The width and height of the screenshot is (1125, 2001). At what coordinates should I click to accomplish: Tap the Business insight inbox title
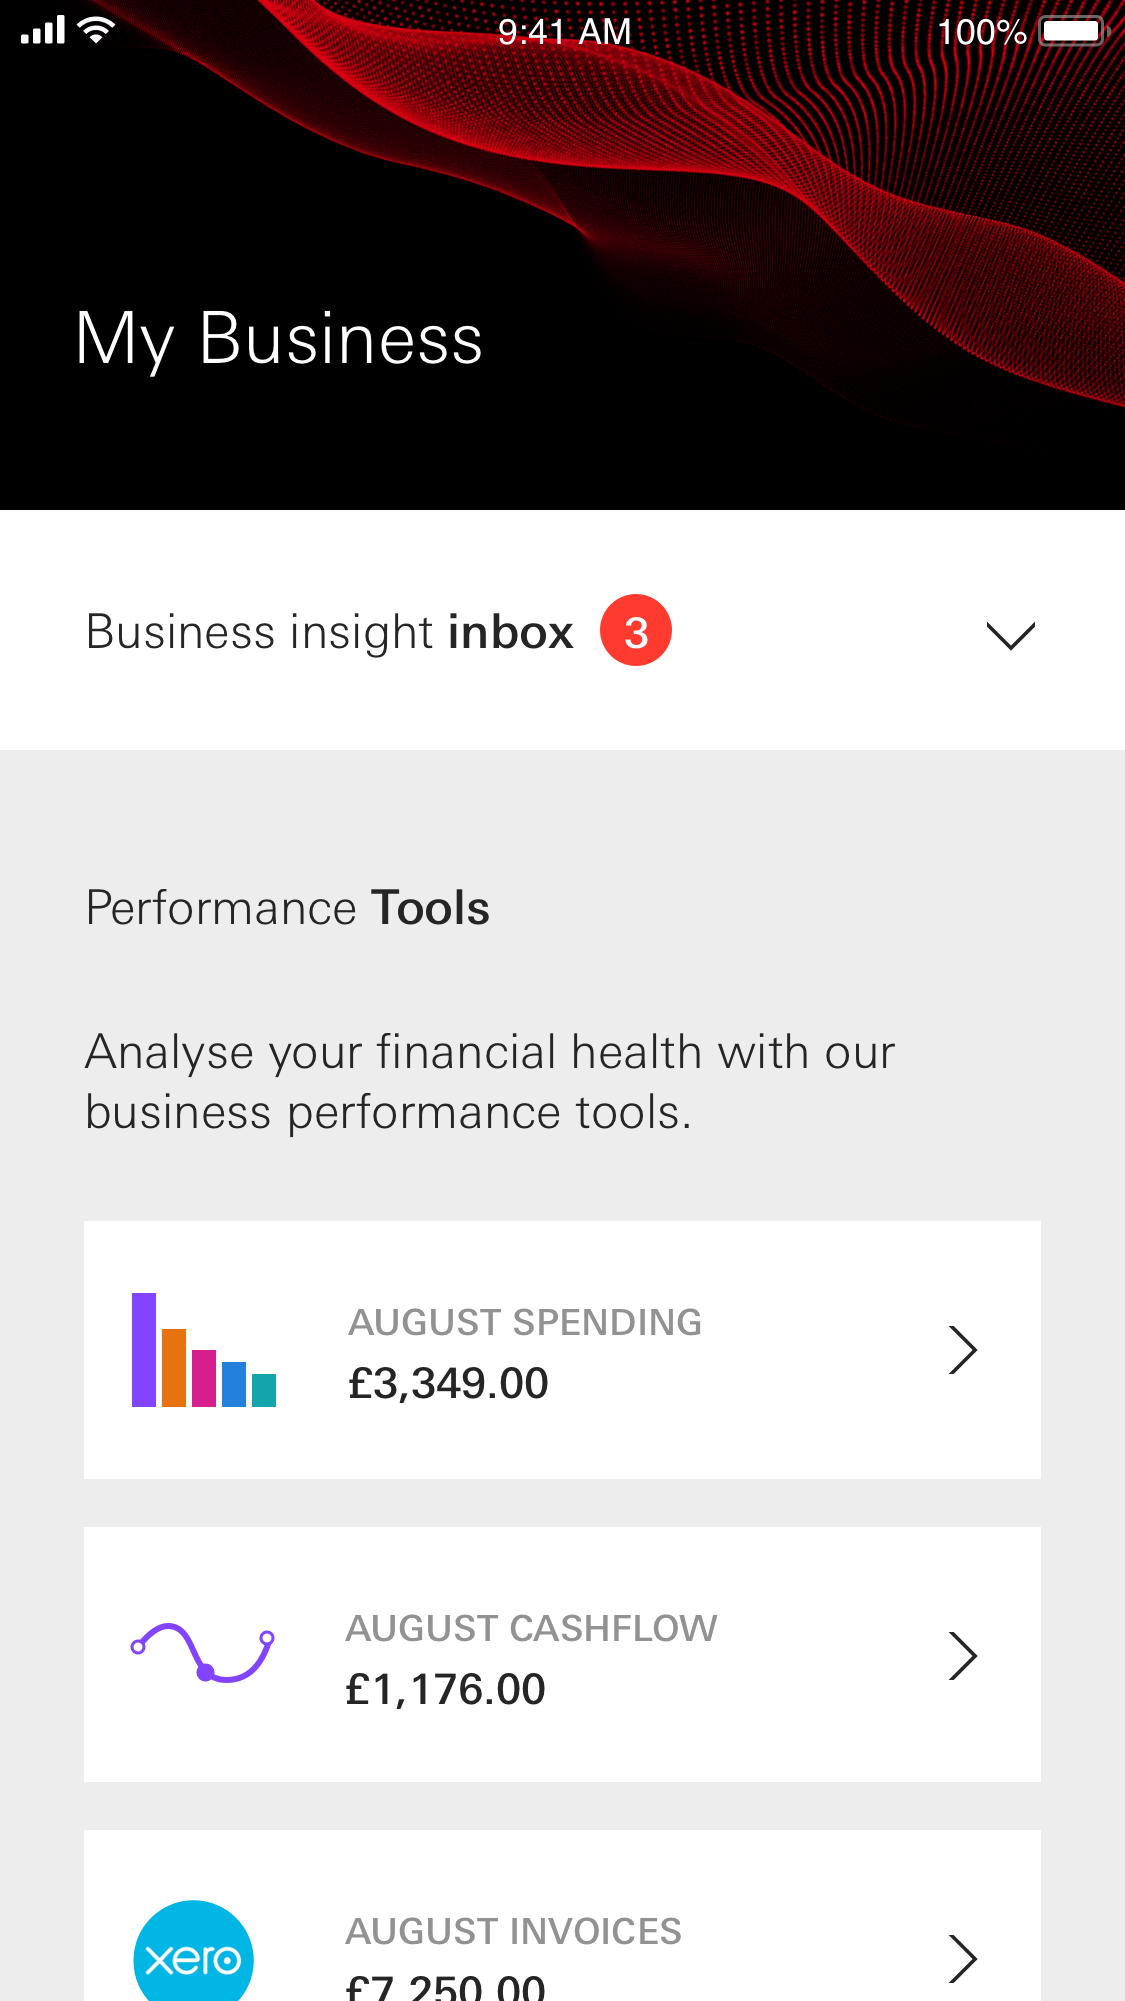pyautogui.click(x=329, y=632)
